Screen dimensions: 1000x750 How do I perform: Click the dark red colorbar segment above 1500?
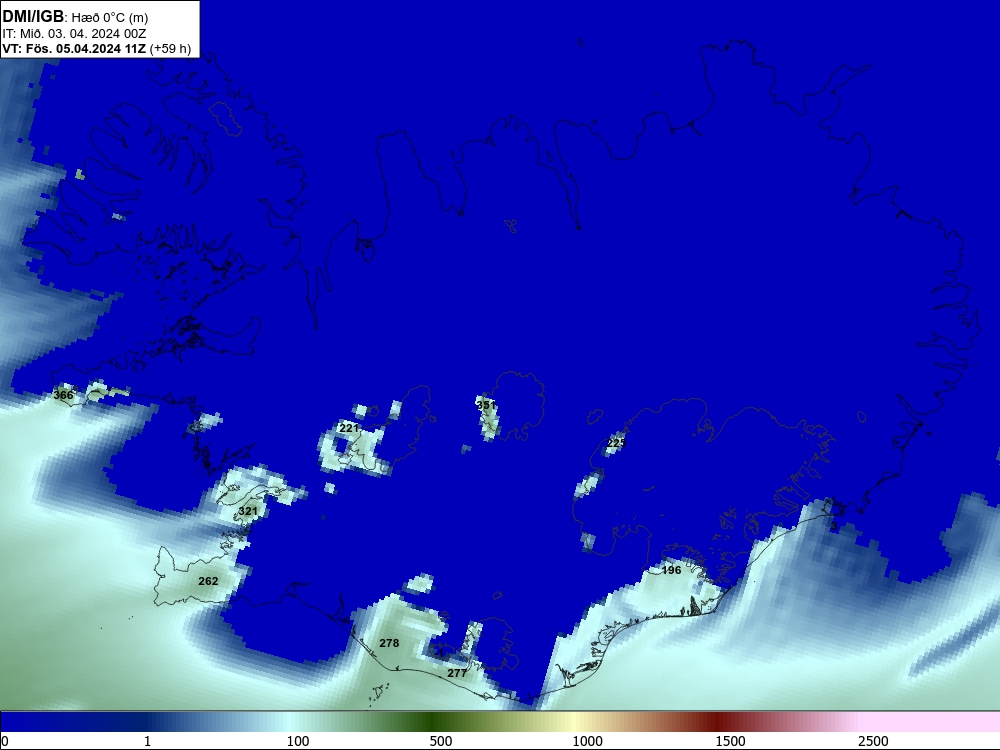[x=719, y=722]
